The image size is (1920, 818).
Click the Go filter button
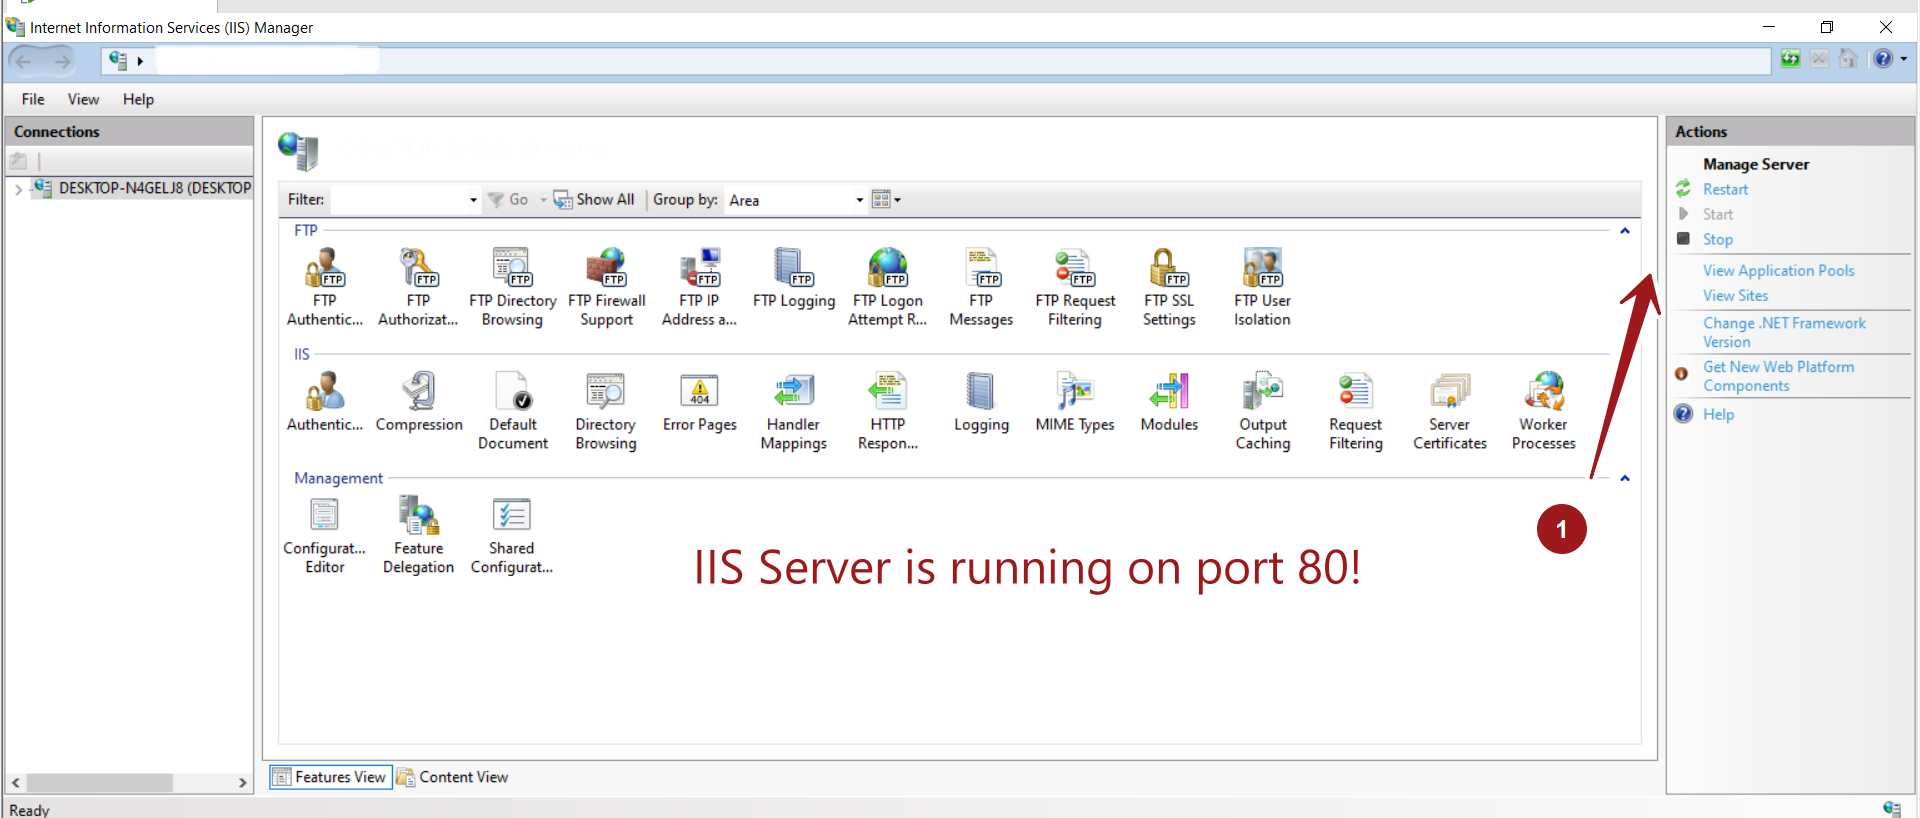tap(508, 199)
